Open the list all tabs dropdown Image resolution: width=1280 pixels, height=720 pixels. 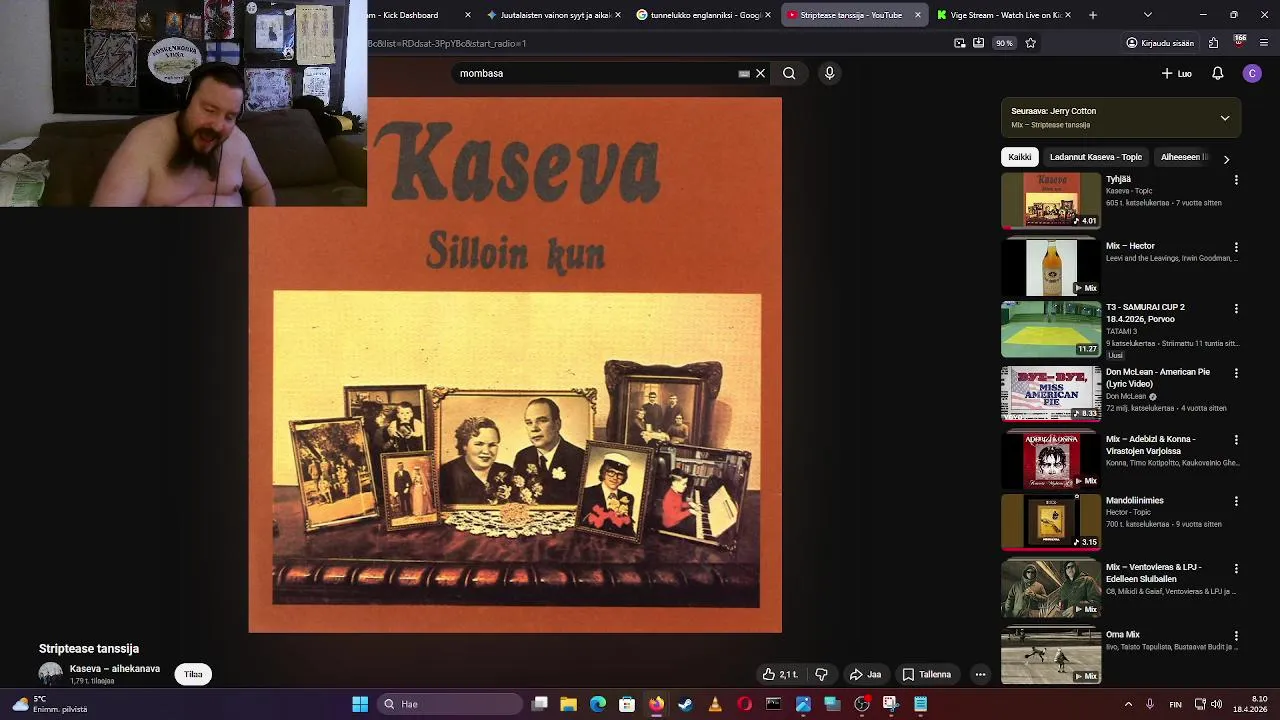click(1147, 15)
